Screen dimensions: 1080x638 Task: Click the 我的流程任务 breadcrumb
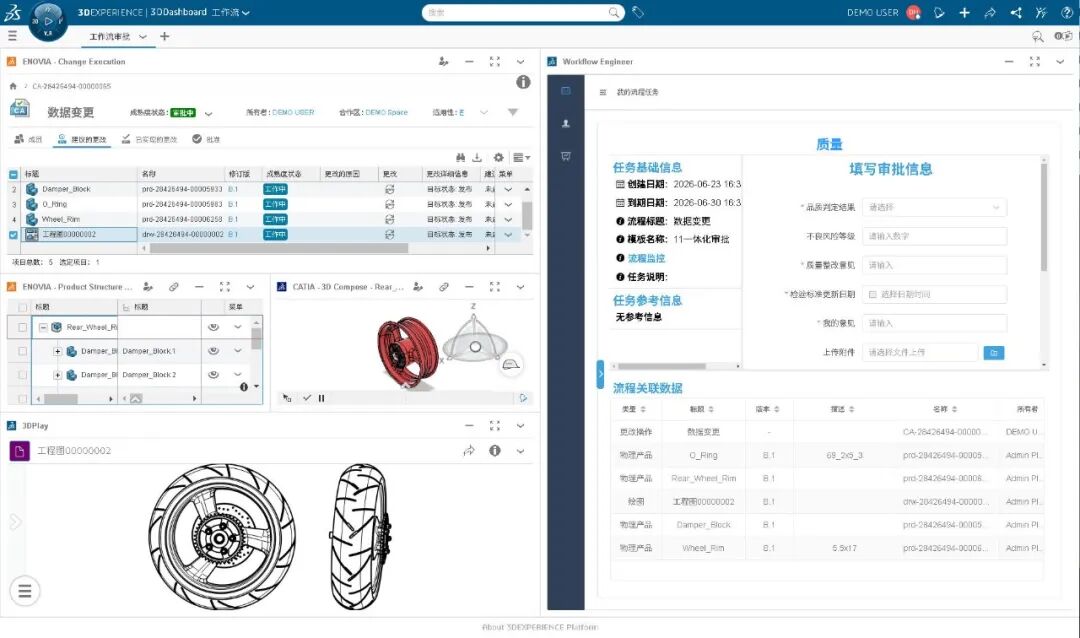pyautogui.click(x=637, y=92)
